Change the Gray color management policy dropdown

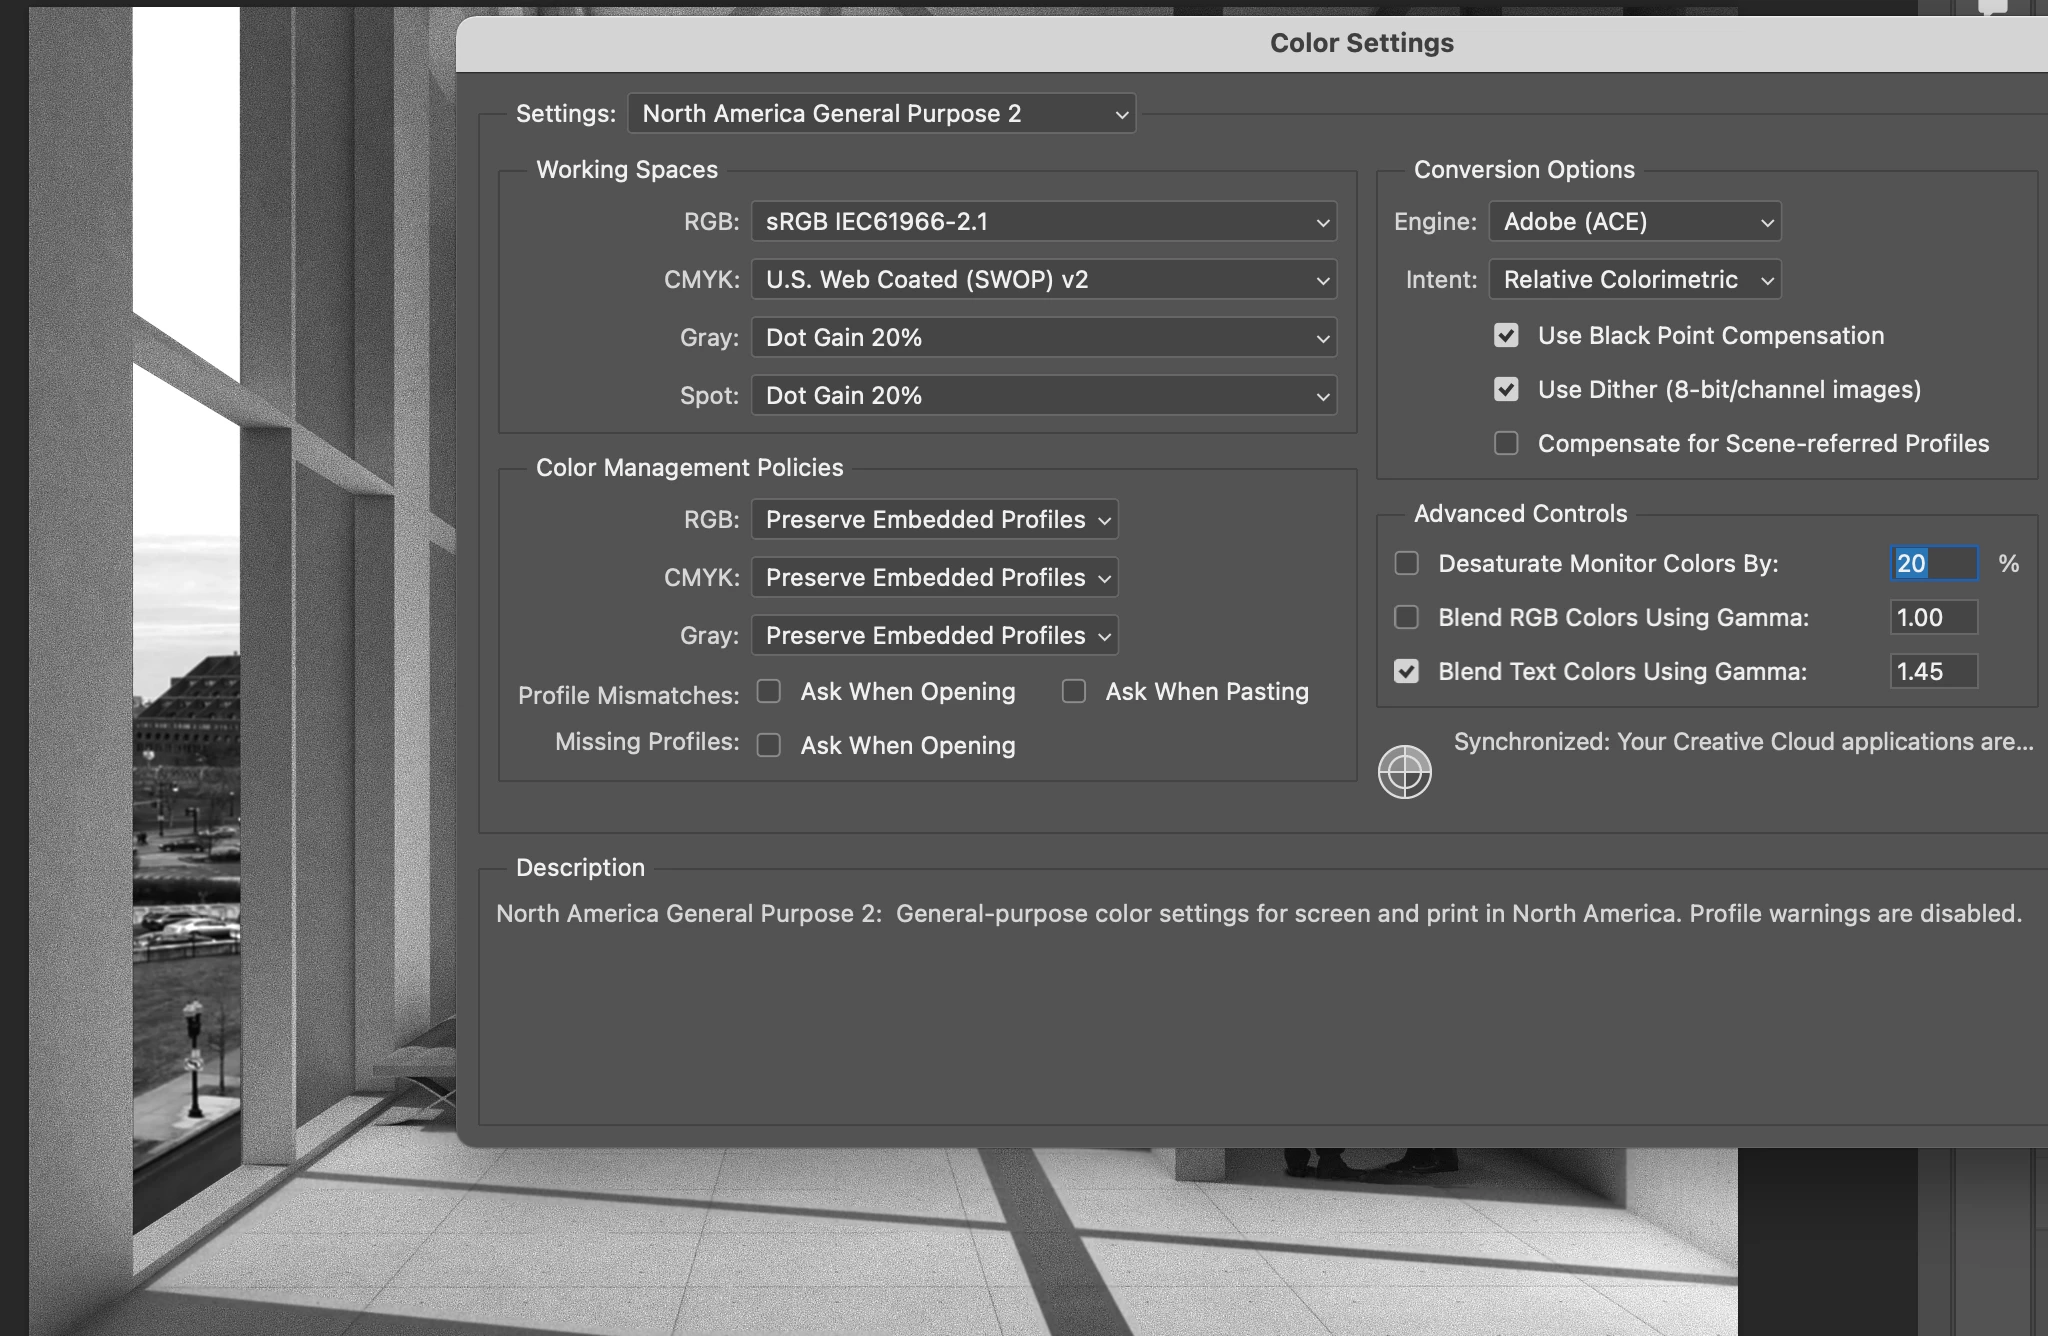click(934, 636)
